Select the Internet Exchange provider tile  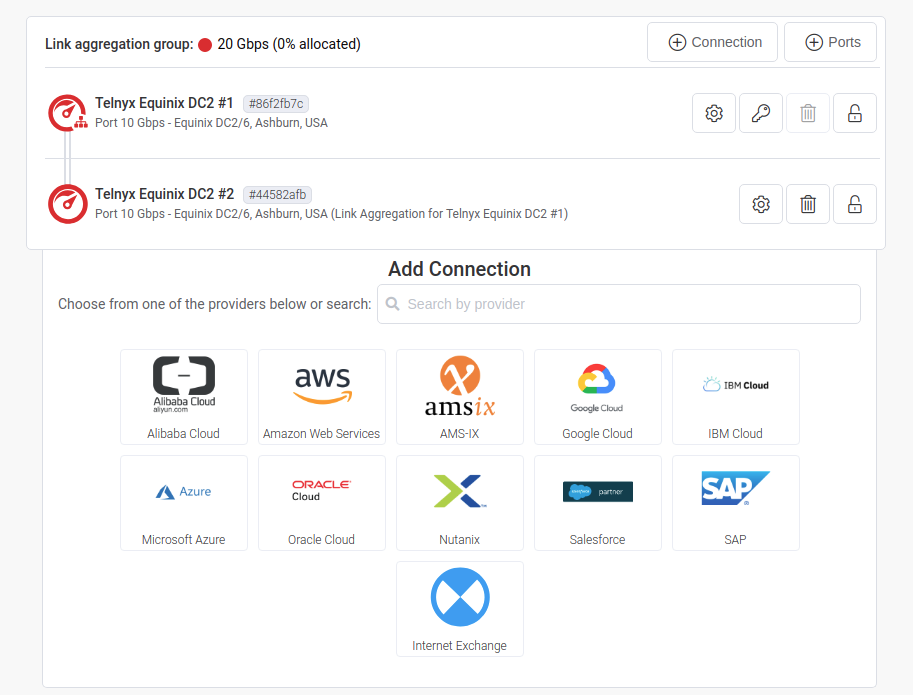tap(460, 609)
